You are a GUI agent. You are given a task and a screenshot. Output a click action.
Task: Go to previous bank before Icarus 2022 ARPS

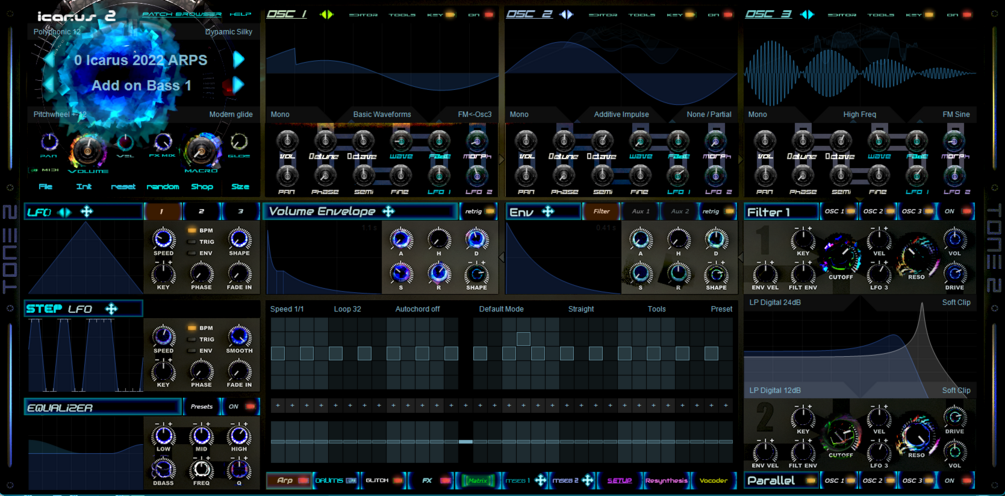(49, 60)
